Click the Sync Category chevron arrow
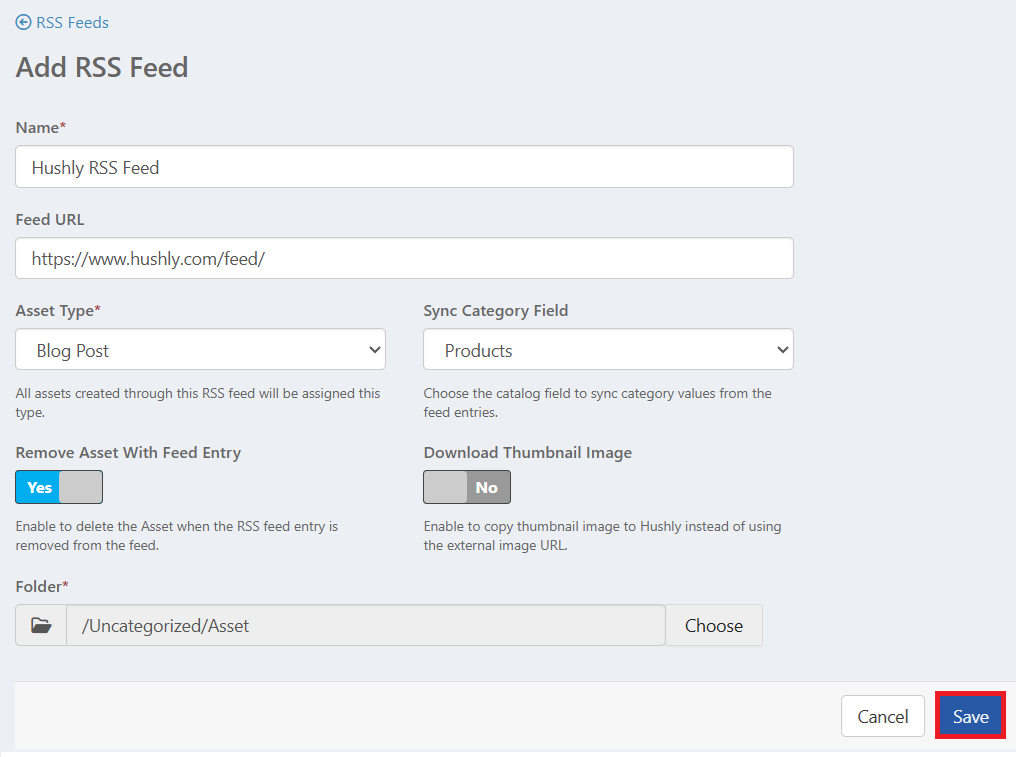Image resolution: width=1016 pixels, height=757 pixels. click(783, 350)
